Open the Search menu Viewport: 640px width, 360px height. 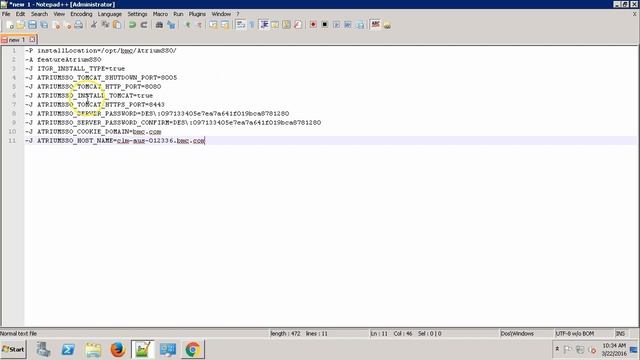[x=40, y=14]
